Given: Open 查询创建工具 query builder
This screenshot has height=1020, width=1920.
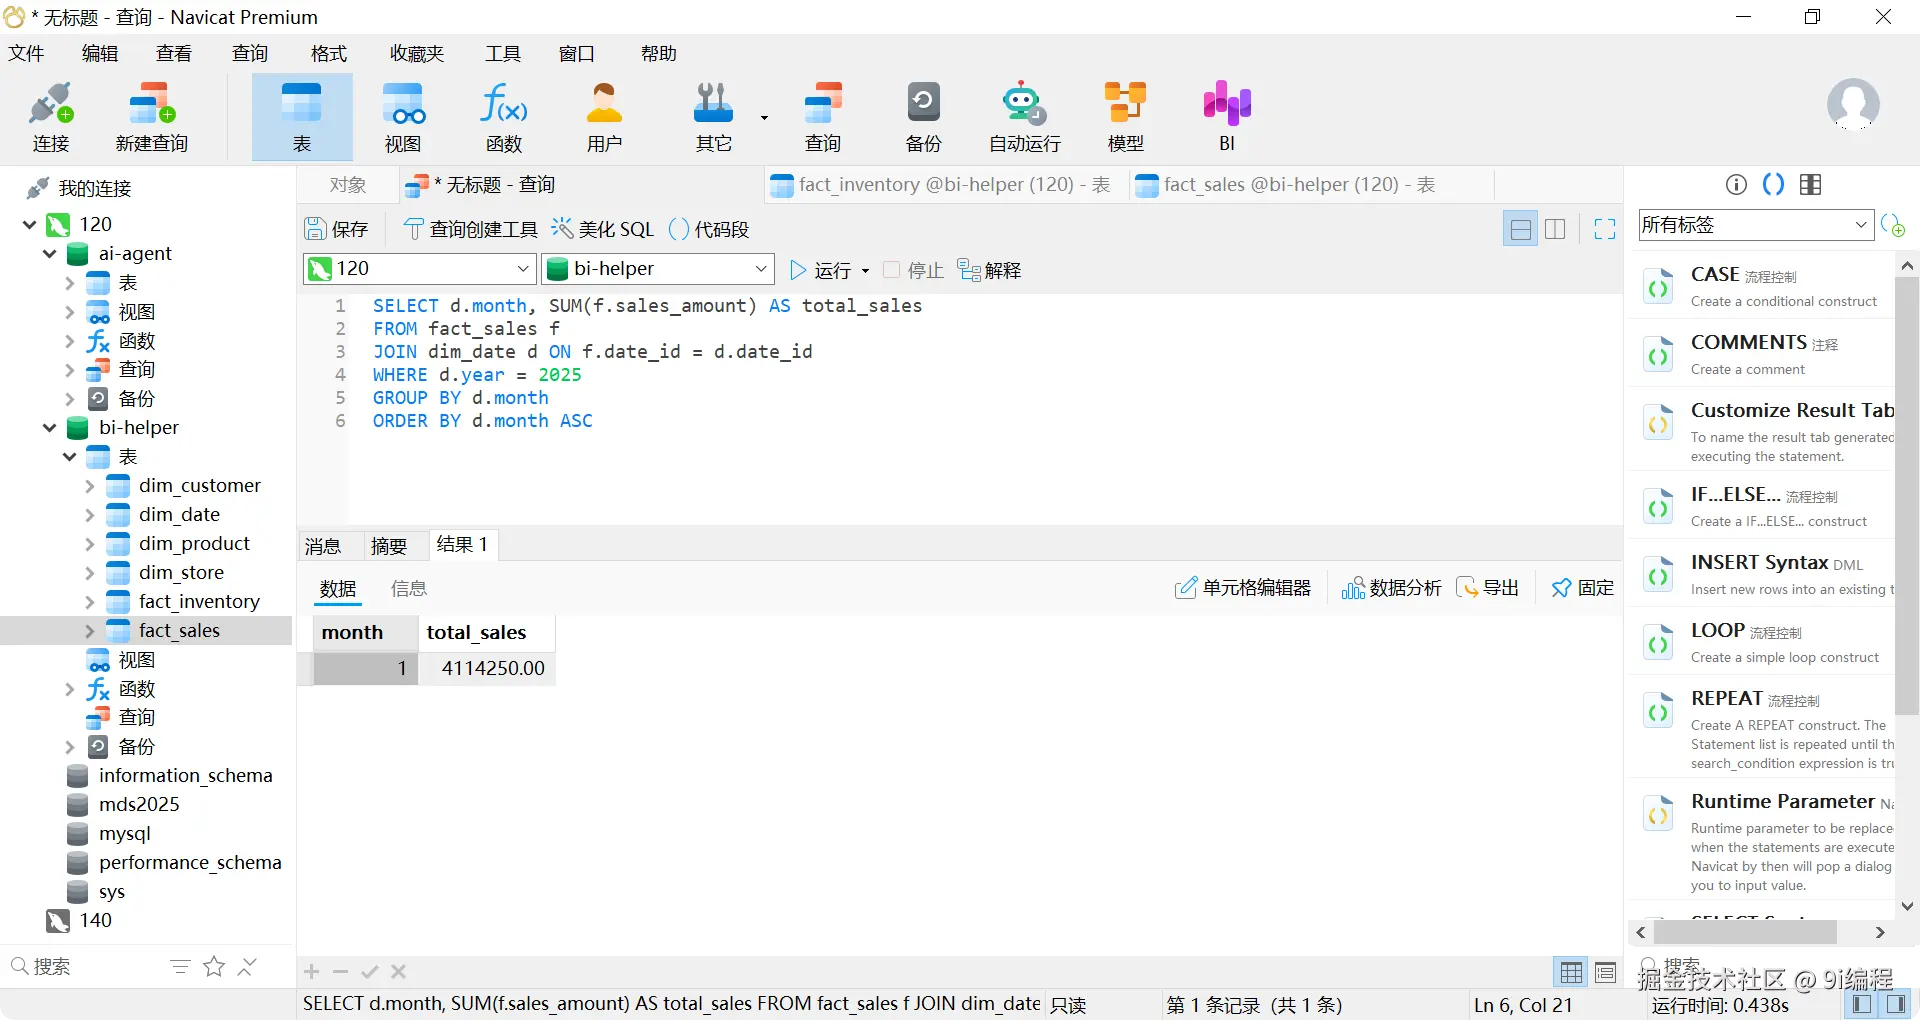Looking at the screenshot, I should pyautogui.click(x=470, y=229).
